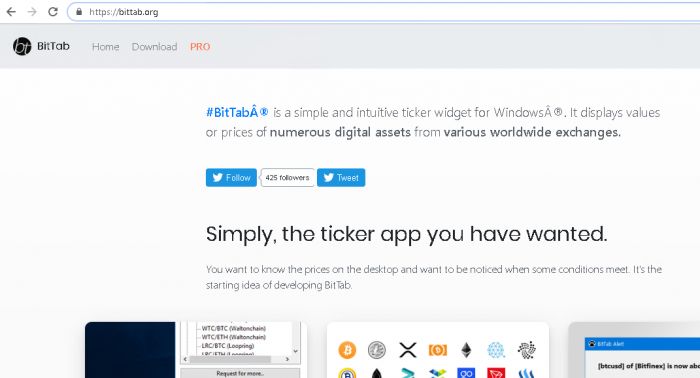
Task: Open the PRO navigation item
Action: (200, 46)
